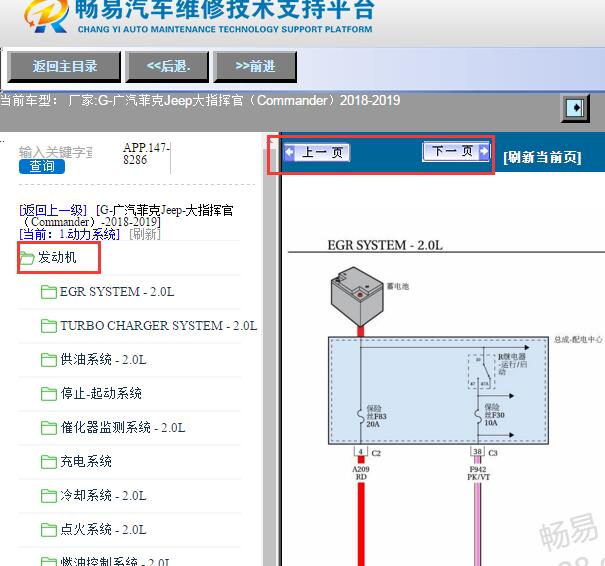Go forward with the >>前进 button
Image resolution: width=605 pixels, height=566 pixels.
point(255,67)
